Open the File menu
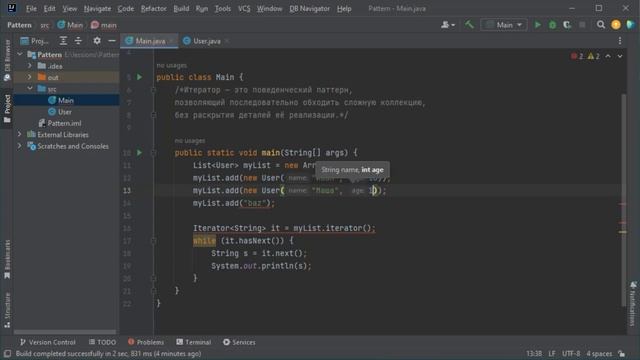640x360 pixels. [31, 9]
